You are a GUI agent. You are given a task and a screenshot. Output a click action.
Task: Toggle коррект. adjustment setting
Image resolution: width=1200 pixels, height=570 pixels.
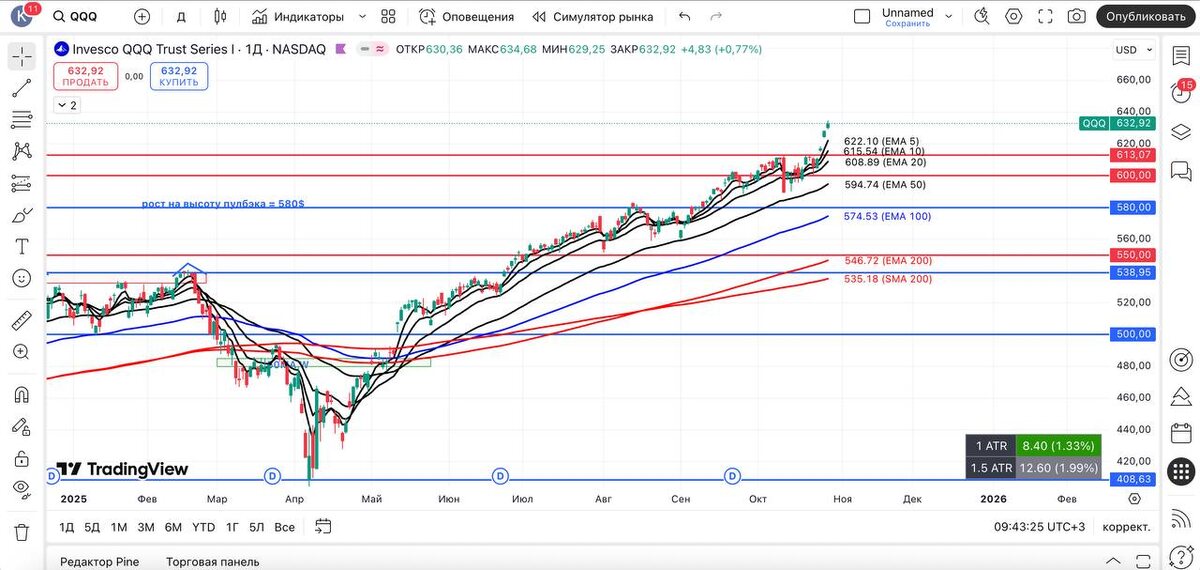[1126, 526]
